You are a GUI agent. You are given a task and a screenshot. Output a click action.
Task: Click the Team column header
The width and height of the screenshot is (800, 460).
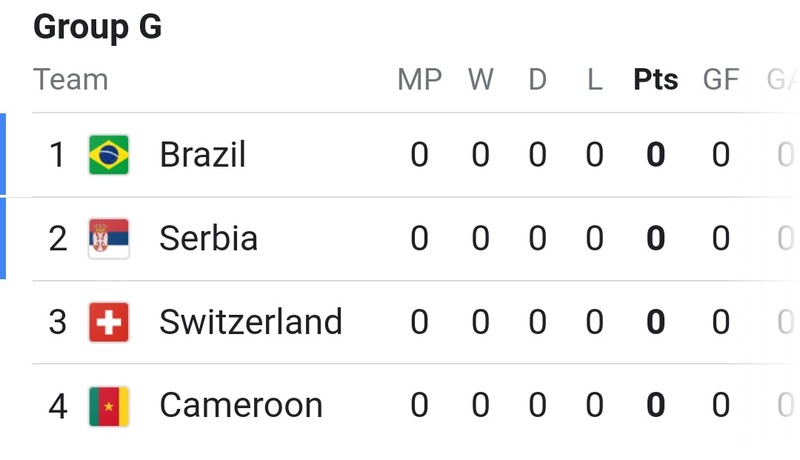point(70,80)
